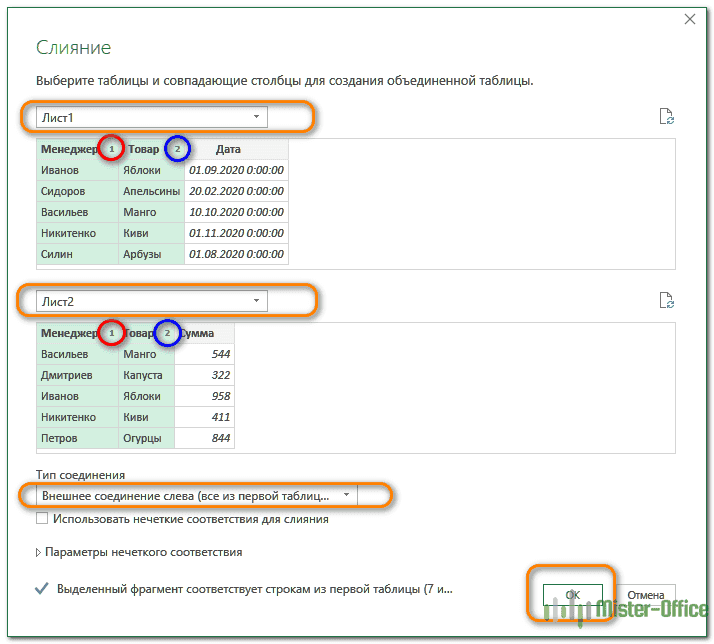Enable the нечеткие соответствия checkbox

coord(42,519)
